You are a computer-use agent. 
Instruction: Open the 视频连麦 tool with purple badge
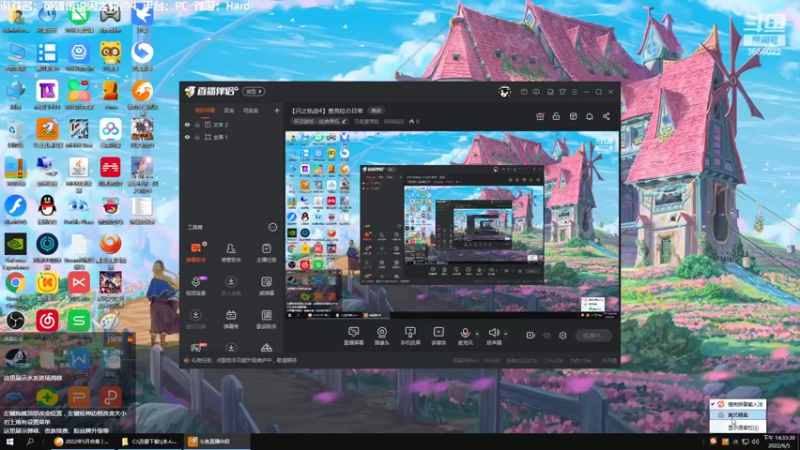click(x=196, y=286)
